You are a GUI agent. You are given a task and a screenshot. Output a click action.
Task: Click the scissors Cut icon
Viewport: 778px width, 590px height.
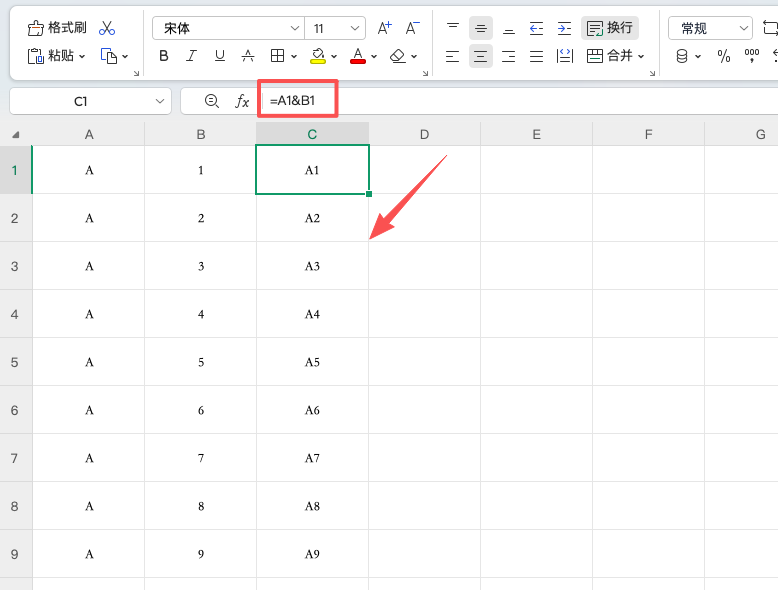(107, 28)
